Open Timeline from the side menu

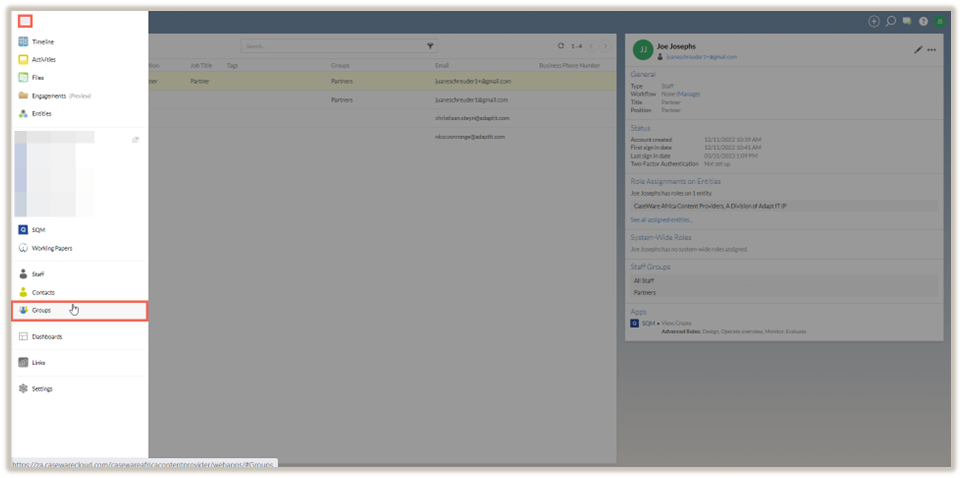[x=43, y=42]
